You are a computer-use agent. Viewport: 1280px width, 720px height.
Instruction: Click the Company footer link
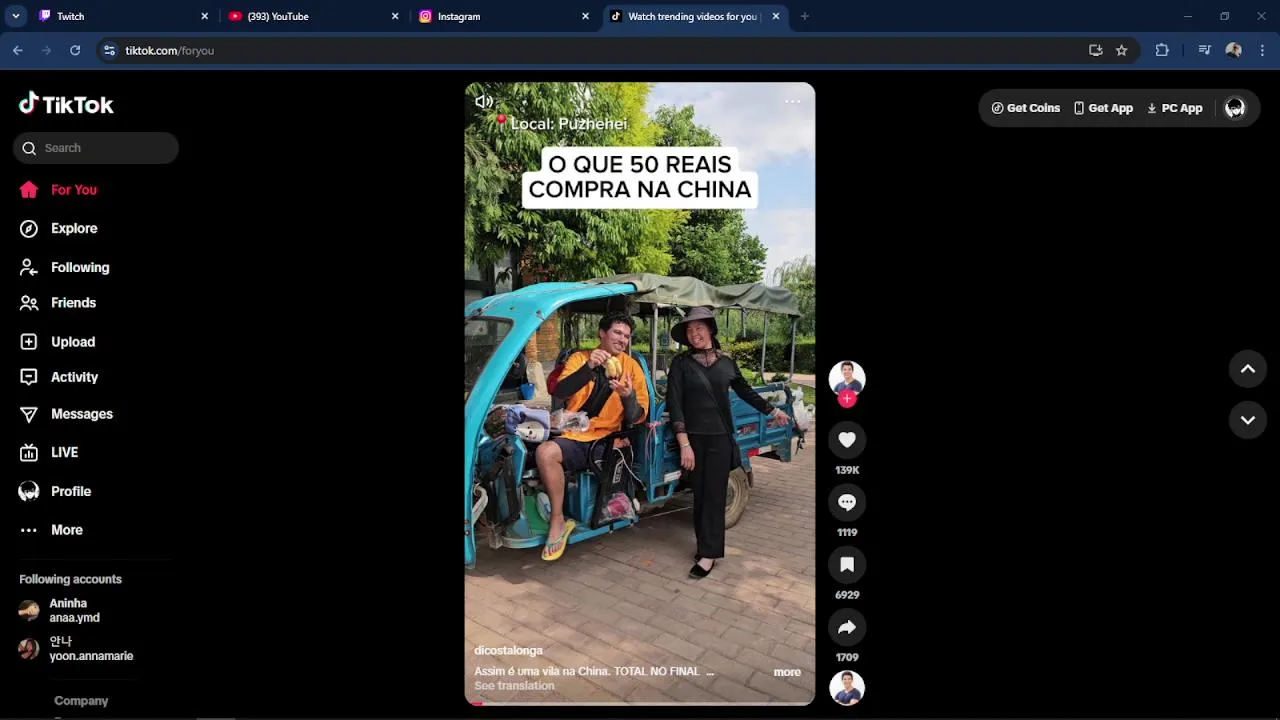81,701
